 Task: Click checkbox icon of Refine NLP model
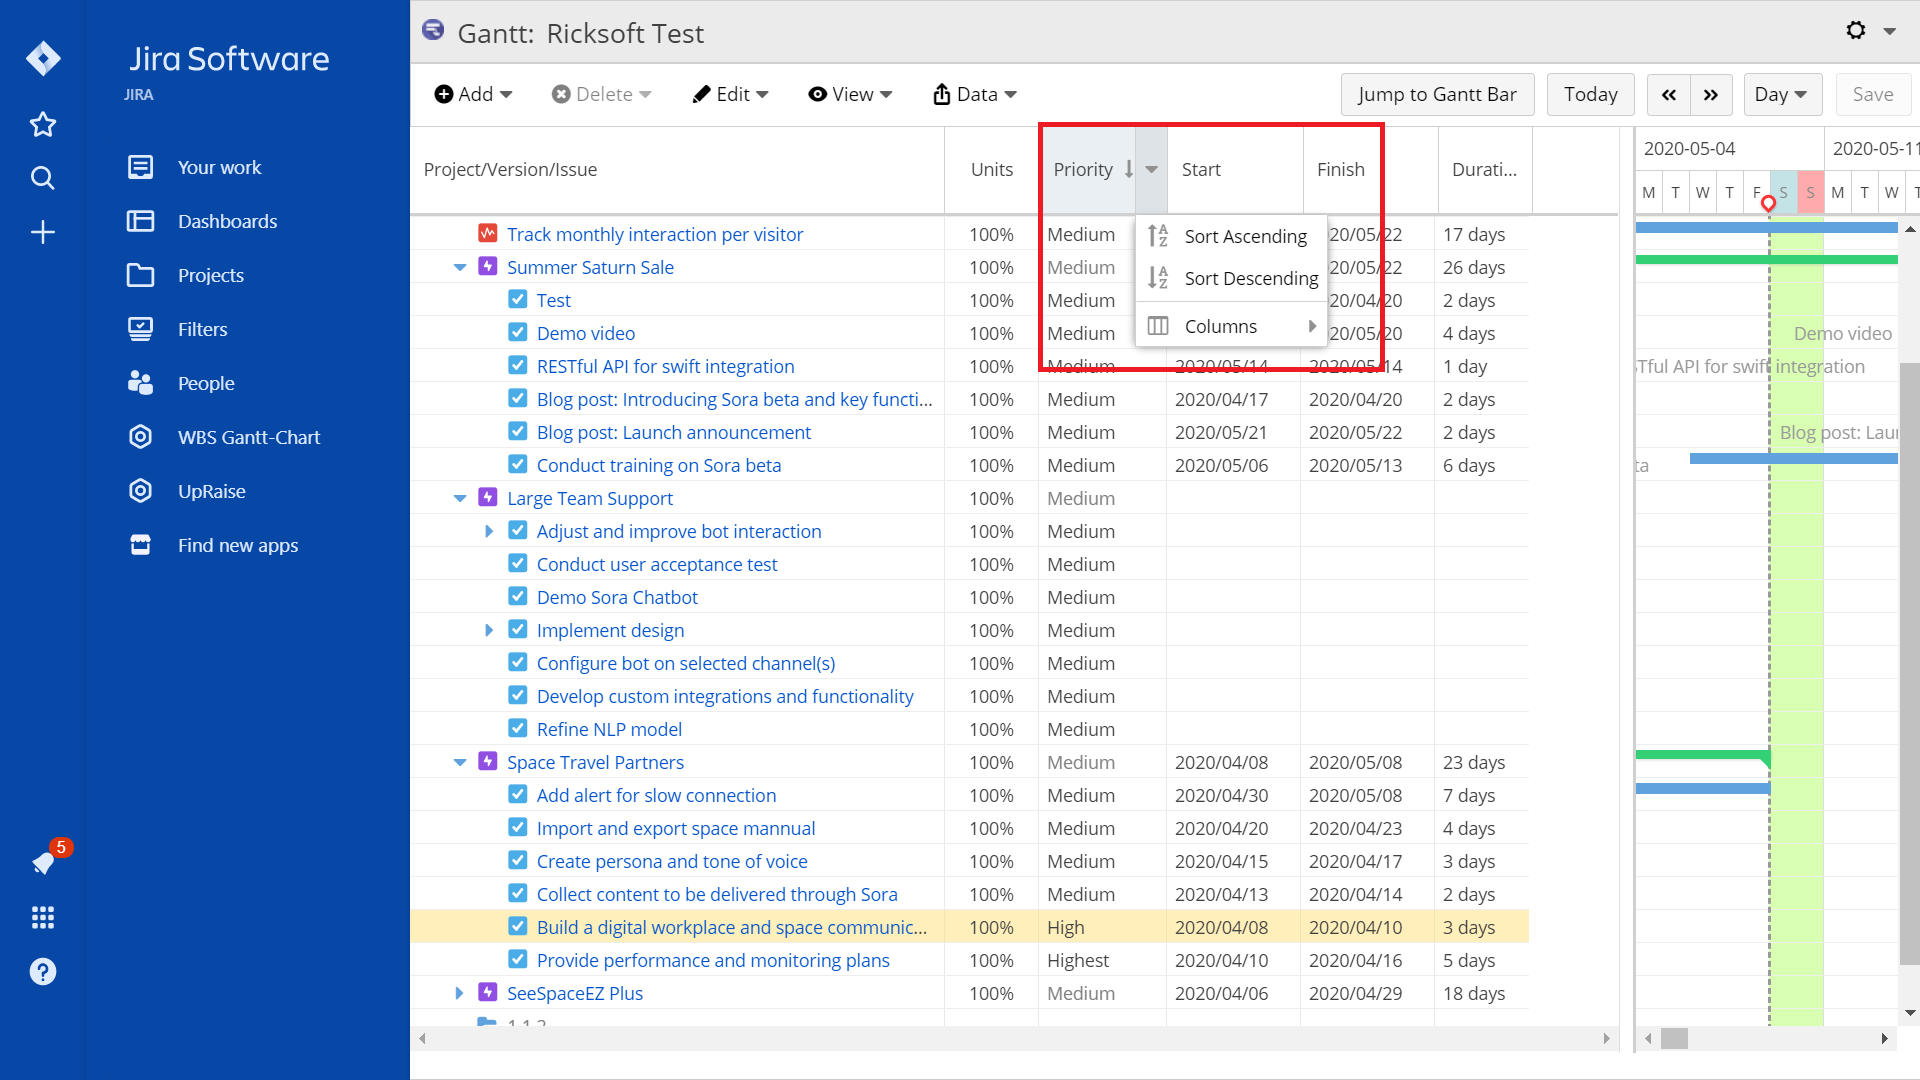tap(518, 728)
